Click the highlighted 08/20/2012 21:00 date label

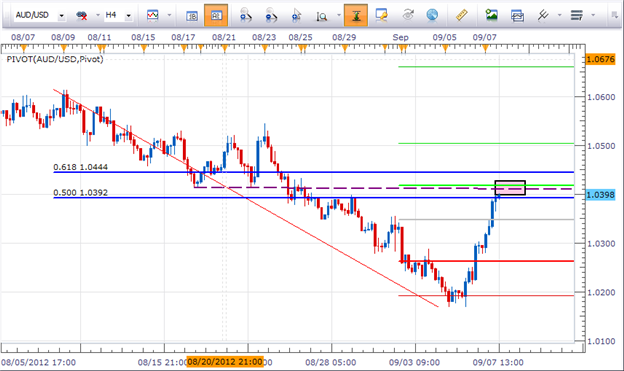coord(225,362)
